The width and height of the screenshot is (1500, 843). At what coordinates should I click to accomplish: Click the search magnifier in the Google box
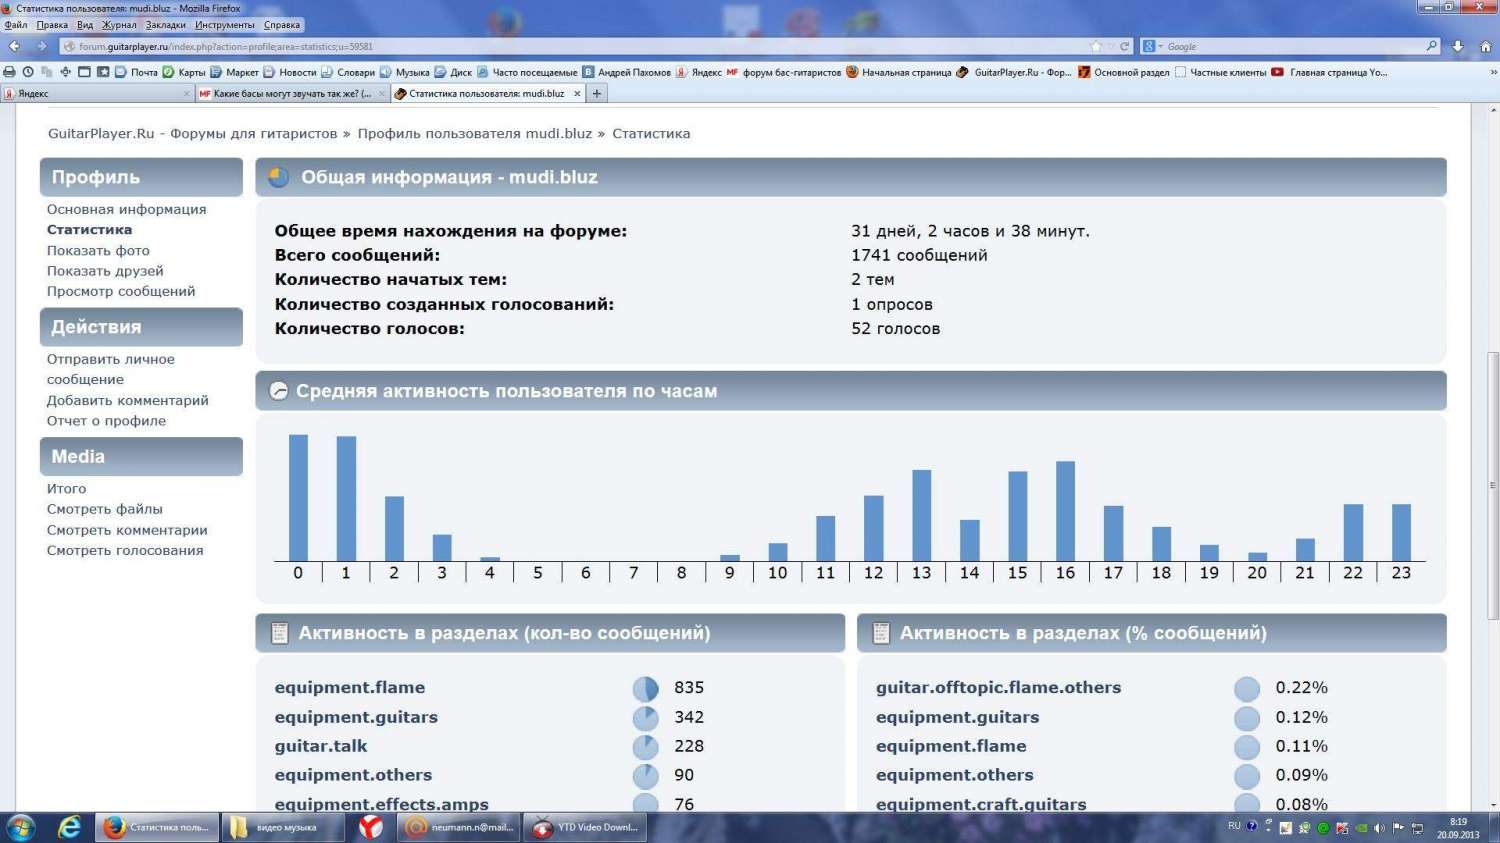(x=1431, y=46)
